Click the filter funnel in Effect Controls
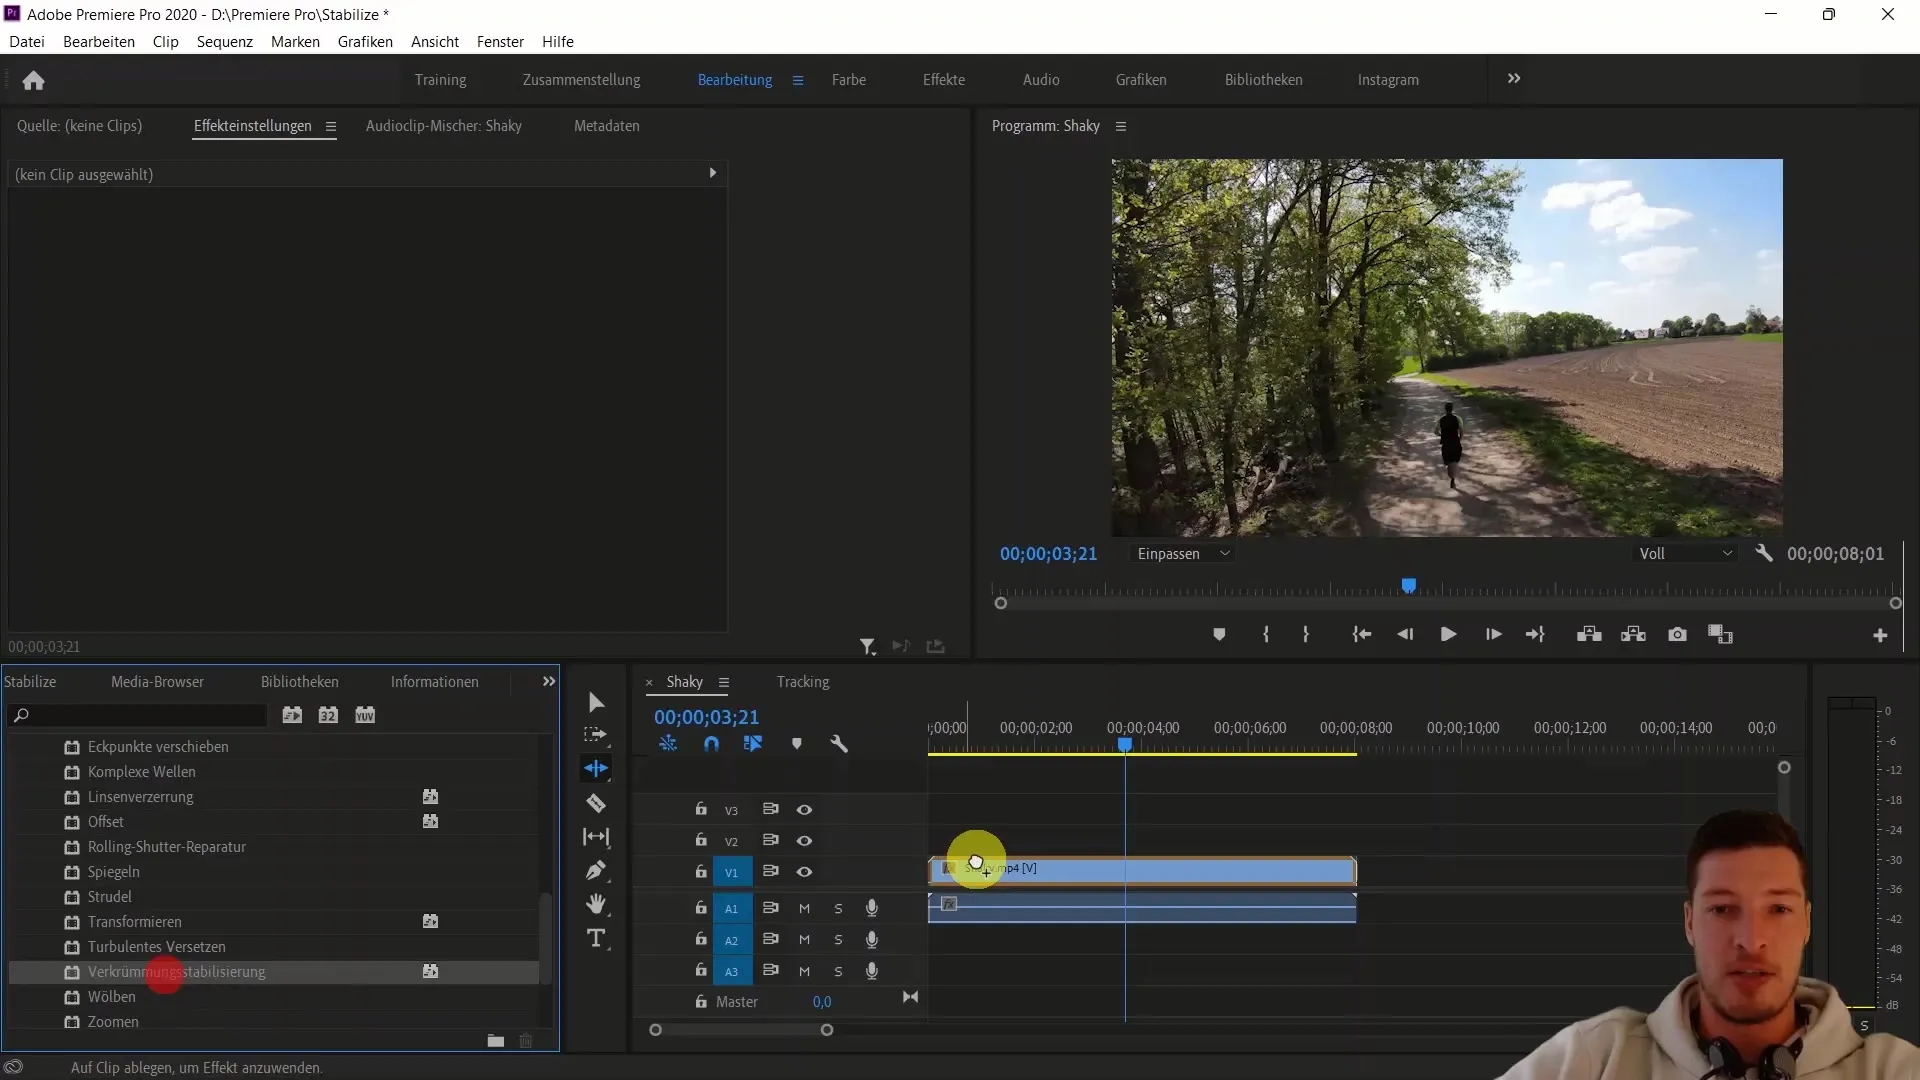This screenshot has width=1920, height=1080. (x=867, y=647)
